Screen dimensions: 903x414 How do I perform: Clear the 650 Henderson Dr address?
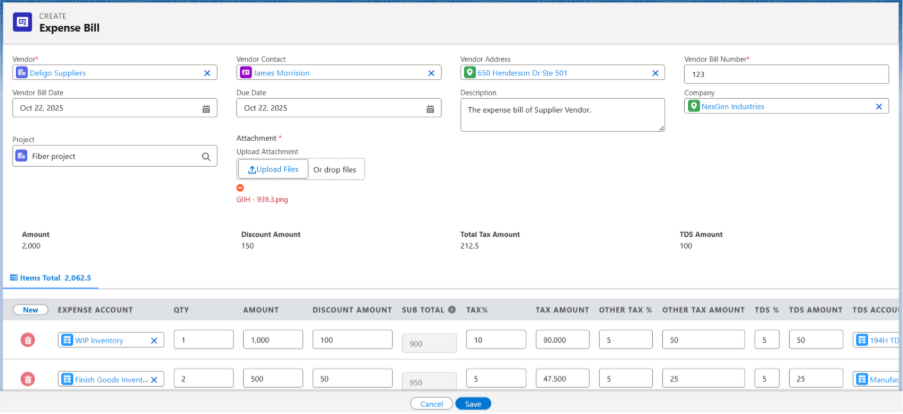(x=656, y=73)
